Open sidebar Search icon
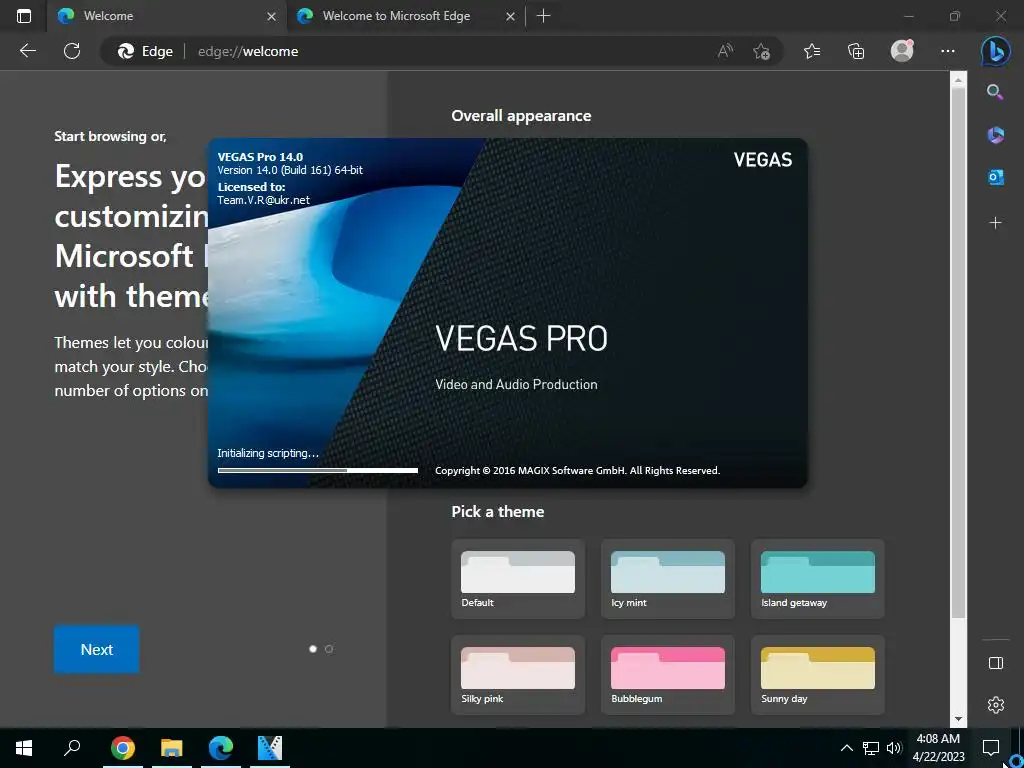The height and width of the screenshot is (768, 1024). (995, 92)
